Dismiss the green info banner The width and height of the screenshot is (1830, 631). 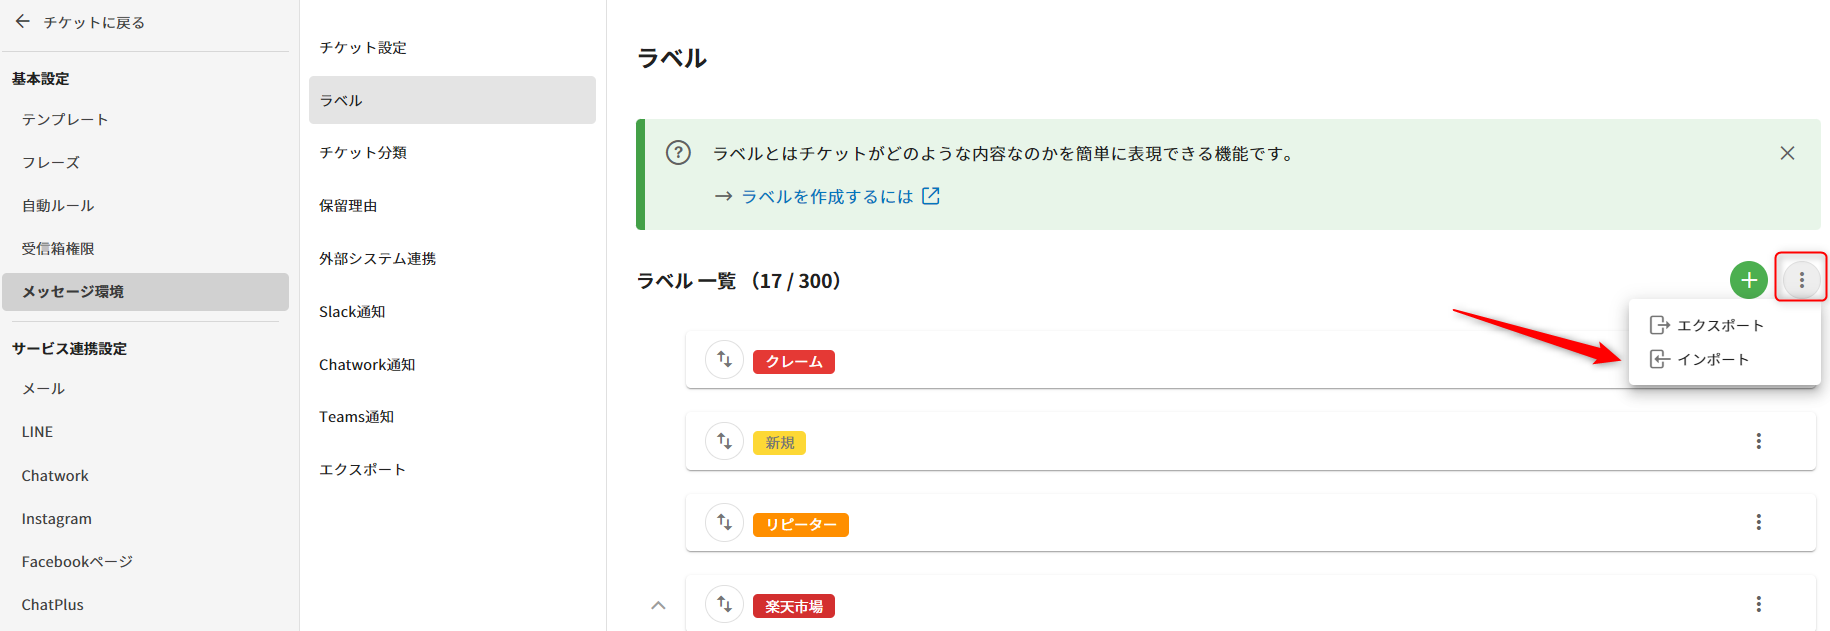click(x=1787, y=153)
